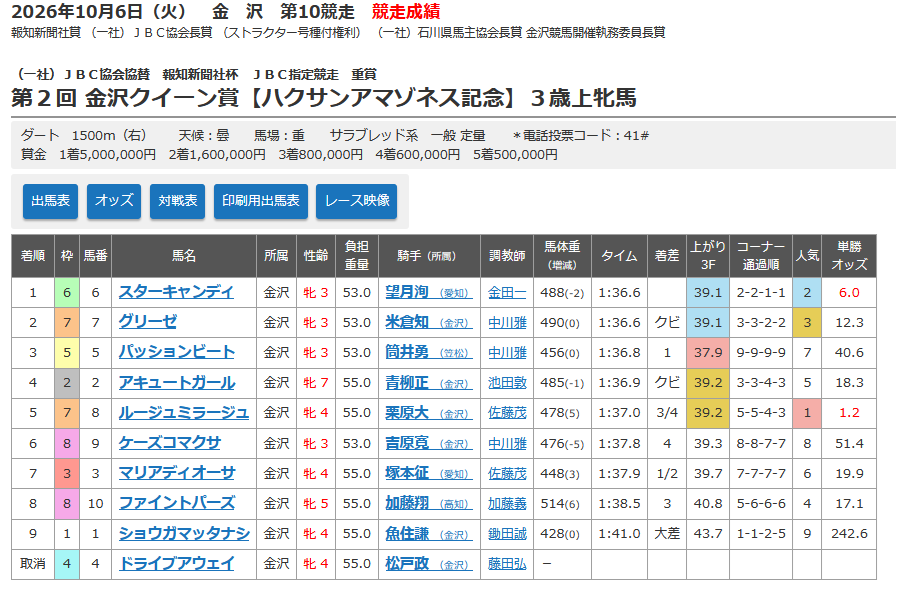
Task: Select the コーナー通過順 column header
Action: pyautogui.click(x=761, y=256)
